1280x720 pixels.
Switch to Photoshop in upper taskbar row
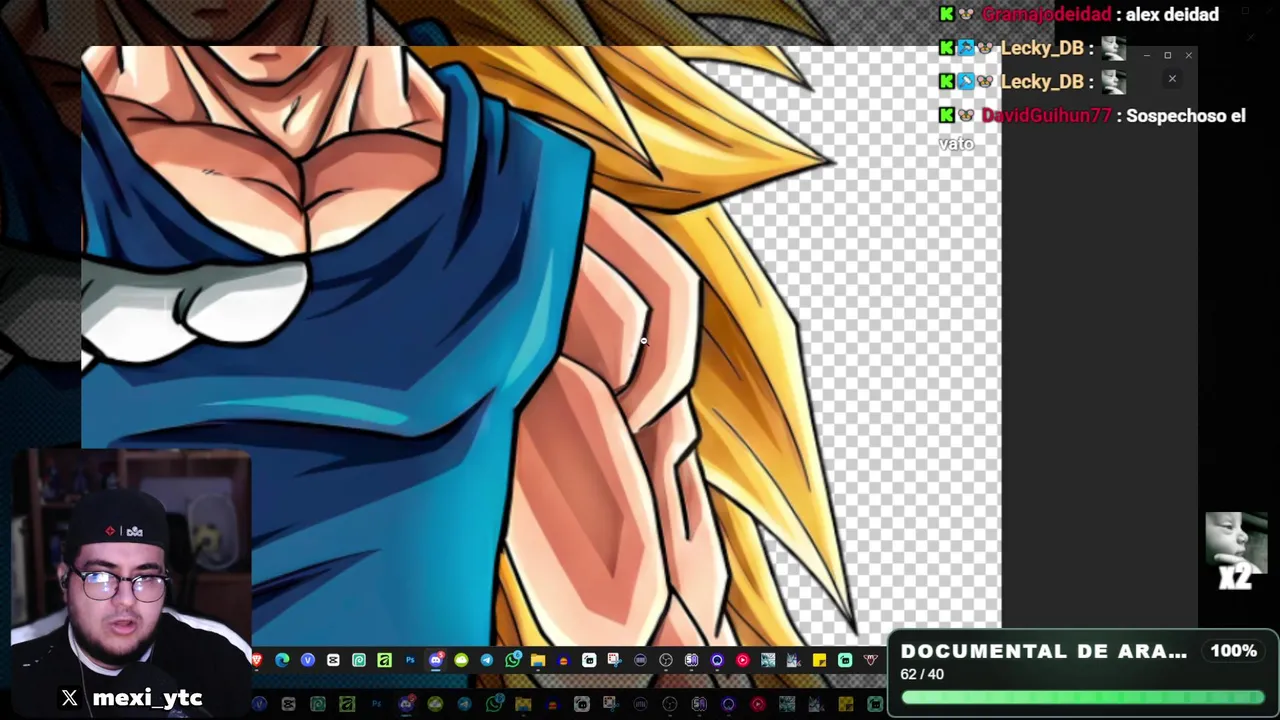[410, 660]
